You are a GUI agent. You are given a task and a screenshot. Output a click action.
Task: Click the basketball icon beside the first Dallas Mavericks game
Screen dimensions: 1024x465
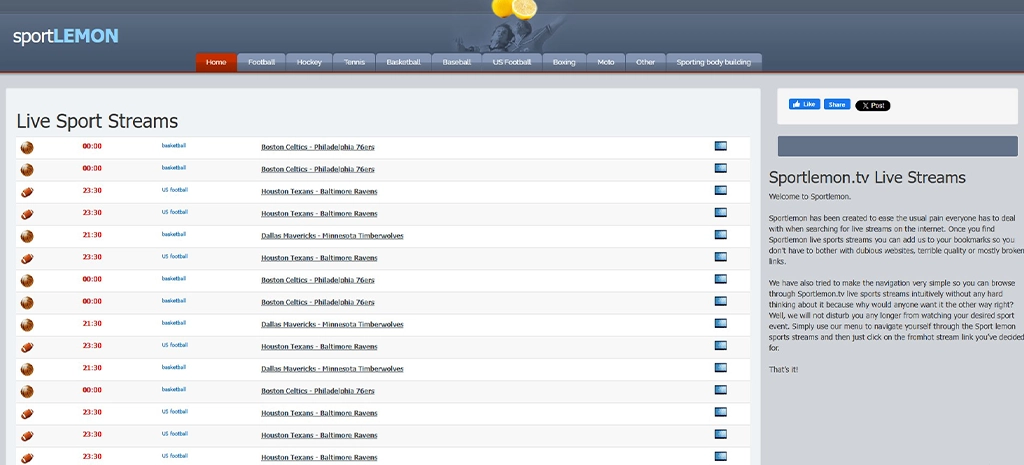click(x=27, y=236)
